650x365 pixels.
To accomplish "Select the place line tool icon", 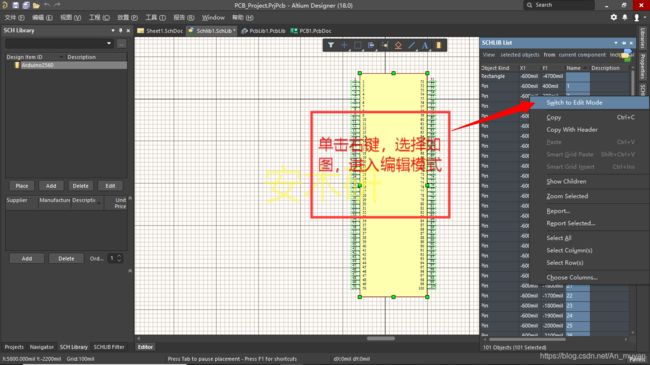I will point(411,45).
